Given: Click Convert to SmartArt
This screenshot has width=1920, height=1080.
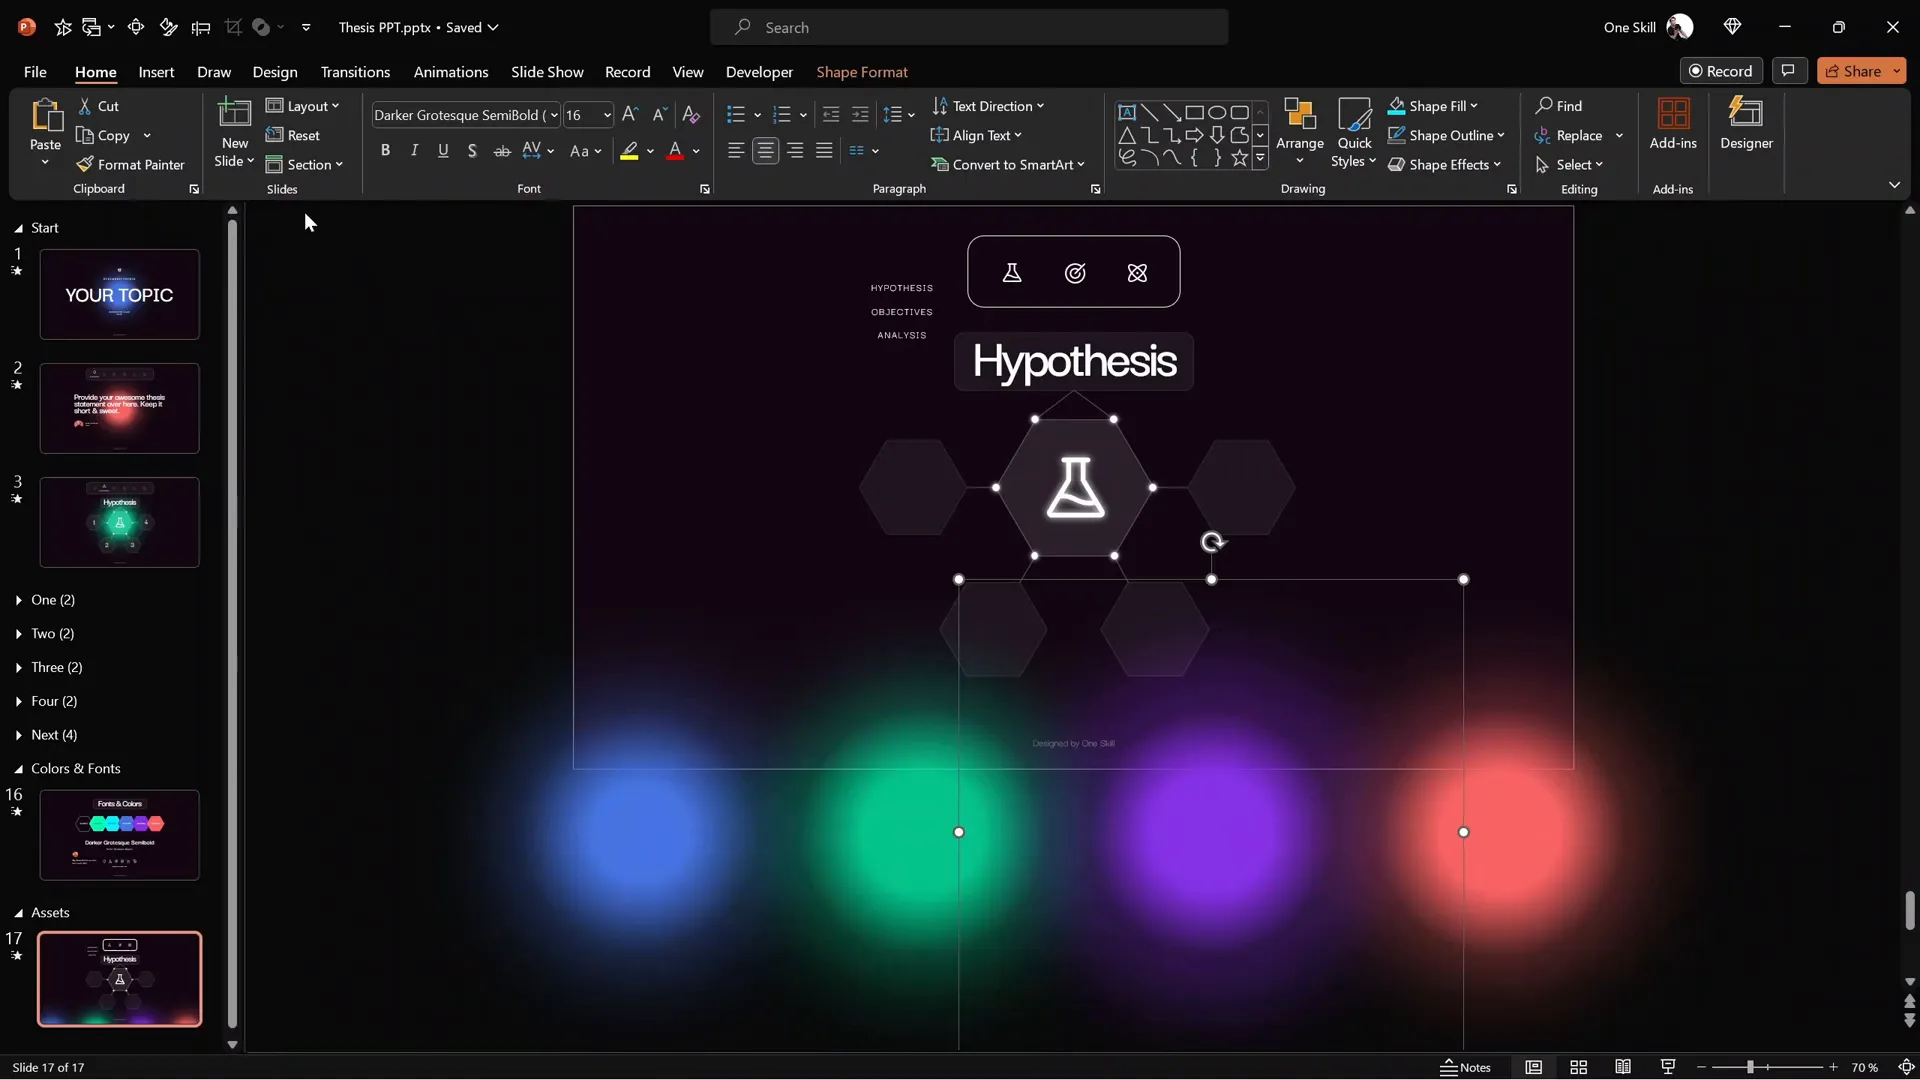Looking at the screenshot, I should click(1008, 165).
